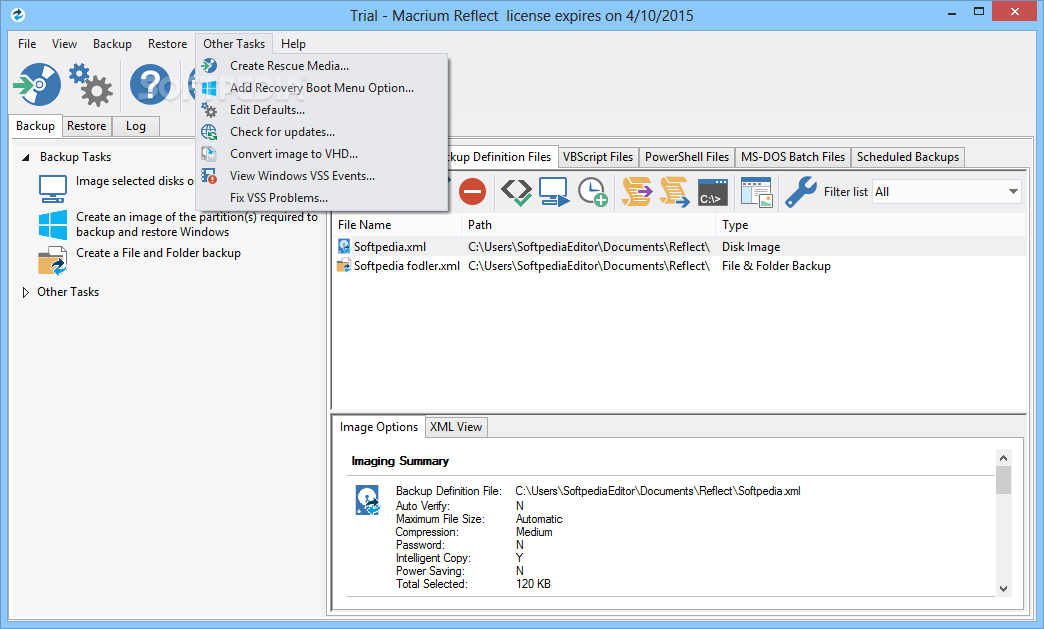Open the VBScript Files tab
Image resolution: width=1044 pixels, height=629 pixels.
[598, 157]
